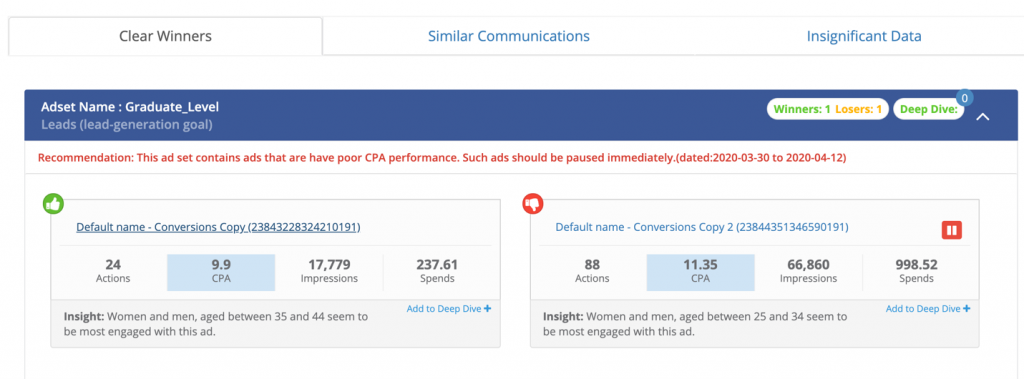The image size is (1024, 379).
Task: Click the Deep Dive count badge
Action: pyautogui.click(x=965, y=97)
